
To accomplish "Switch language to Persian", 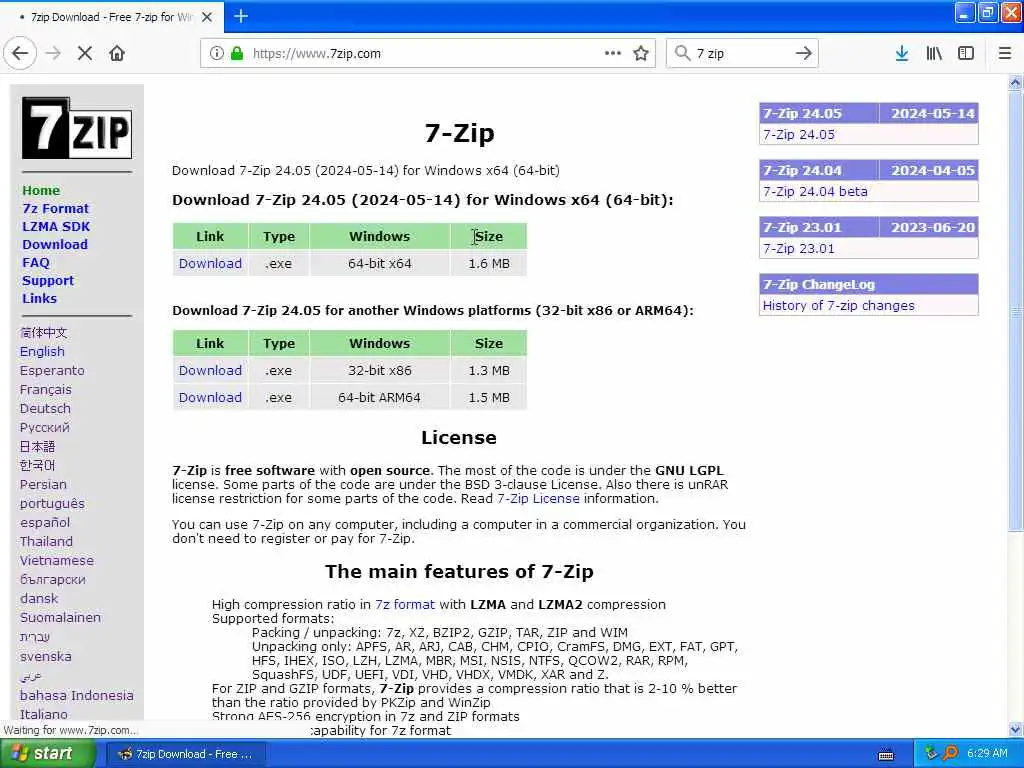I will [42, 485].
